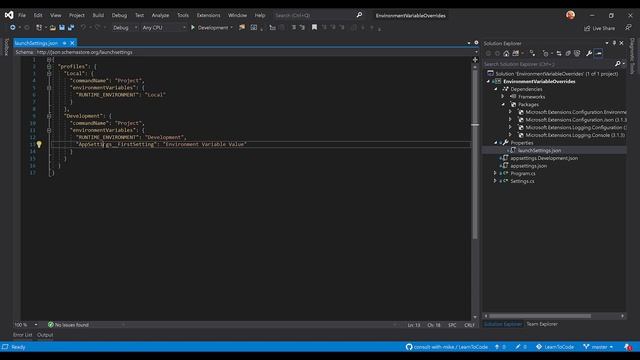The width and height of the screenshot is (640, 360).
Task: Collapse the EnvironmentVariableOverrides project node
Action: pyautogui.click(x=489, y=82)
